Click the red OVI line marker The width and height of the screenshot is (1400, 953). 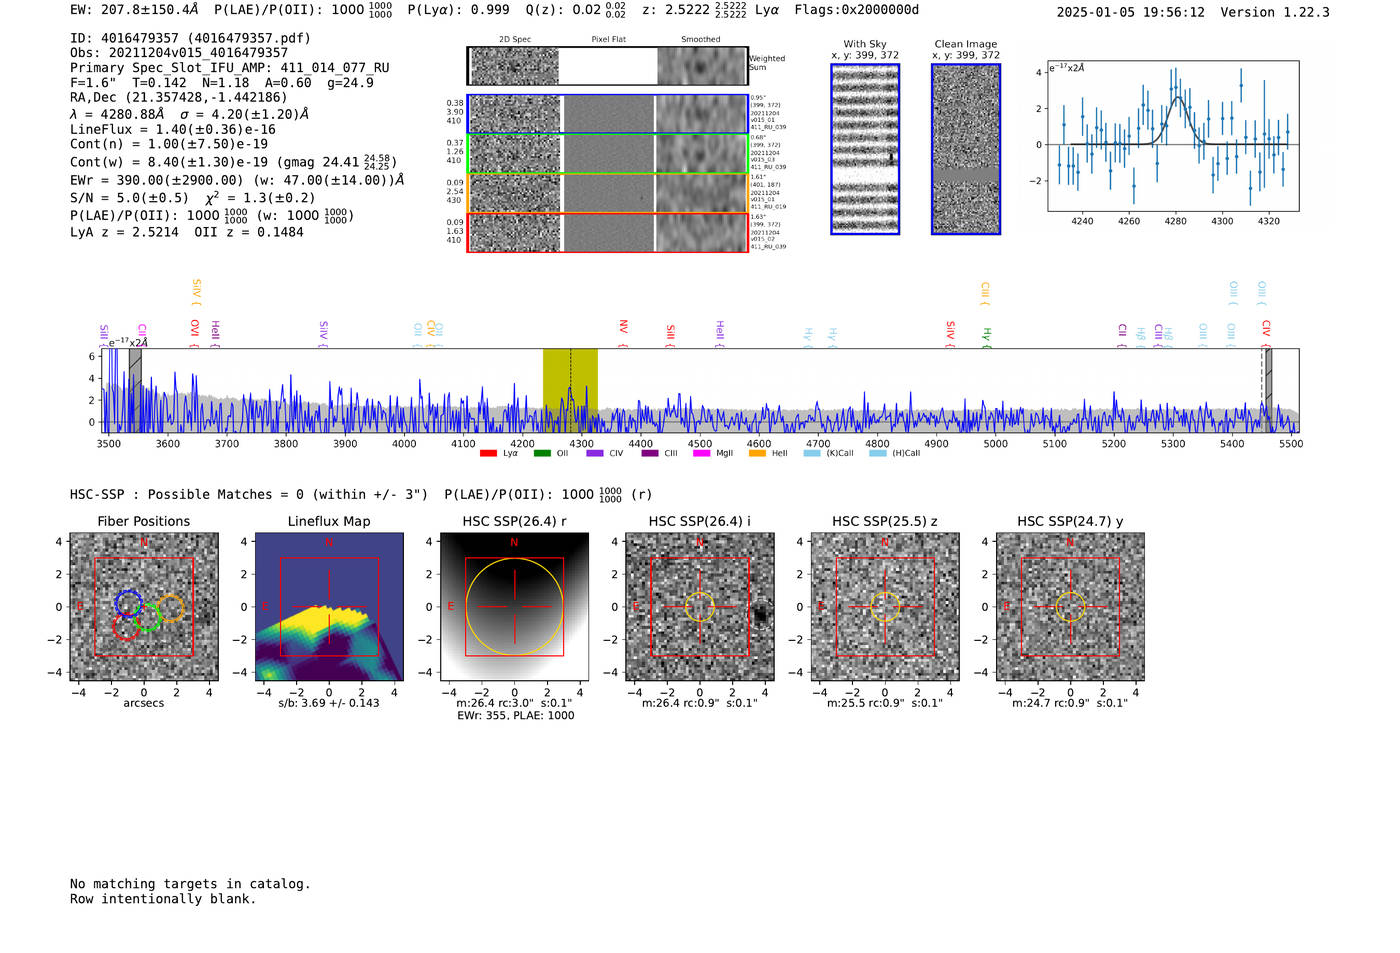click(195, 331)
